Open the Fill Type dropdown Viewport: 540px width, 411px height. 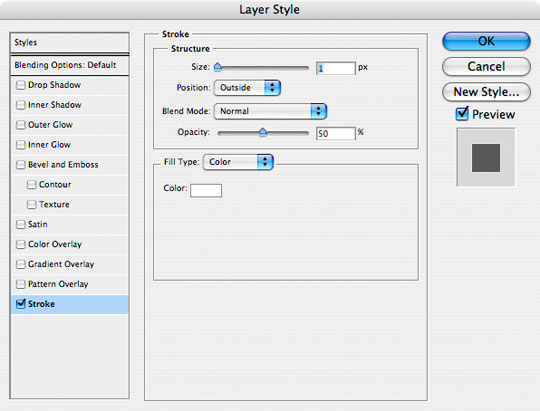coord(238,162)
